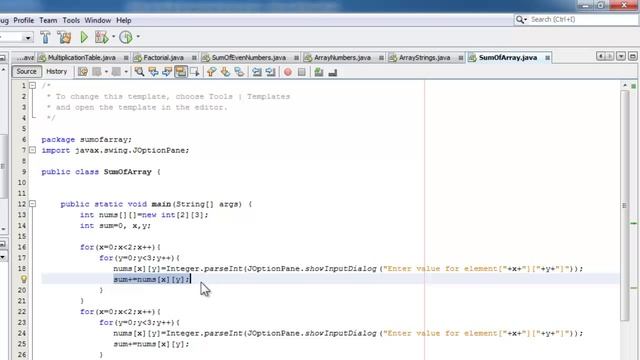Screen dimensions: 640x360
Task: Collapse the import fold at line 7
Action: 32,150
